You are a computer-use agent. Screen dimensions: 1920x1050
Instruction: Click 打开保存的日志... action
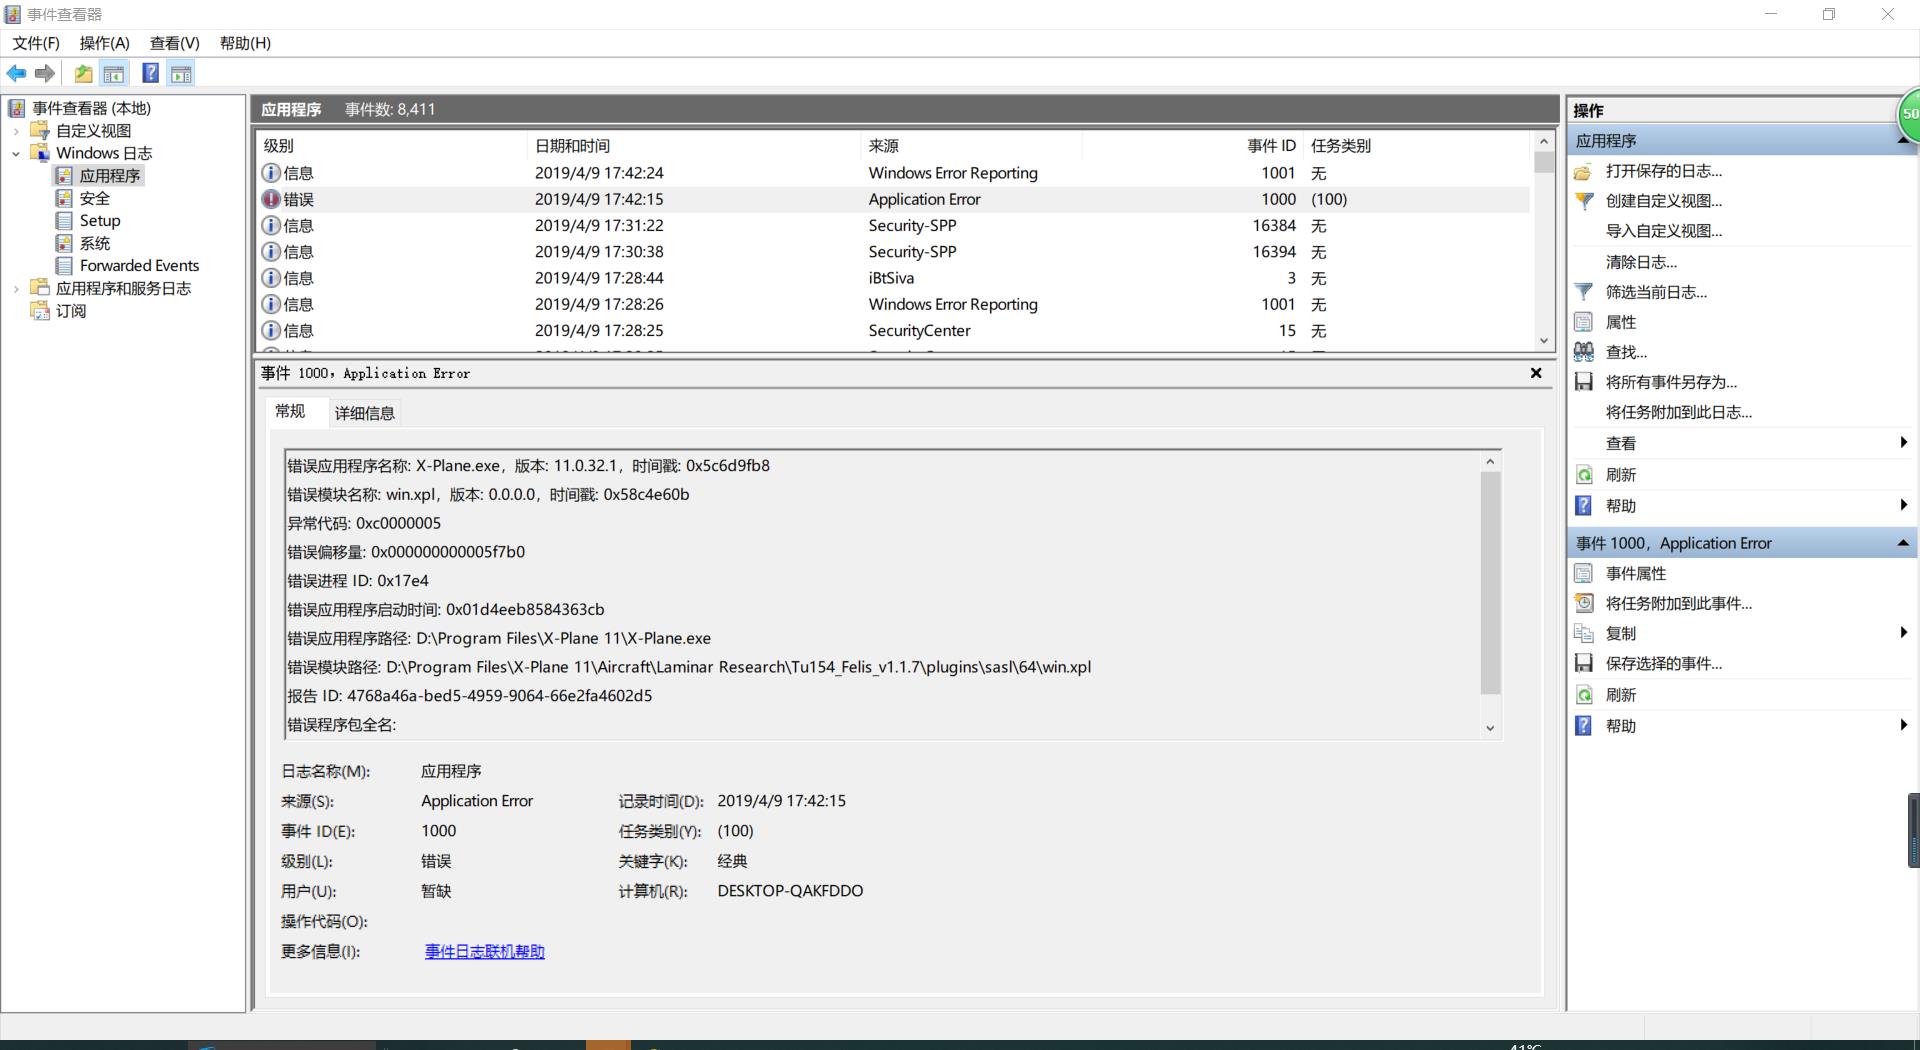pyautogui.click(x=1663, y=171)
